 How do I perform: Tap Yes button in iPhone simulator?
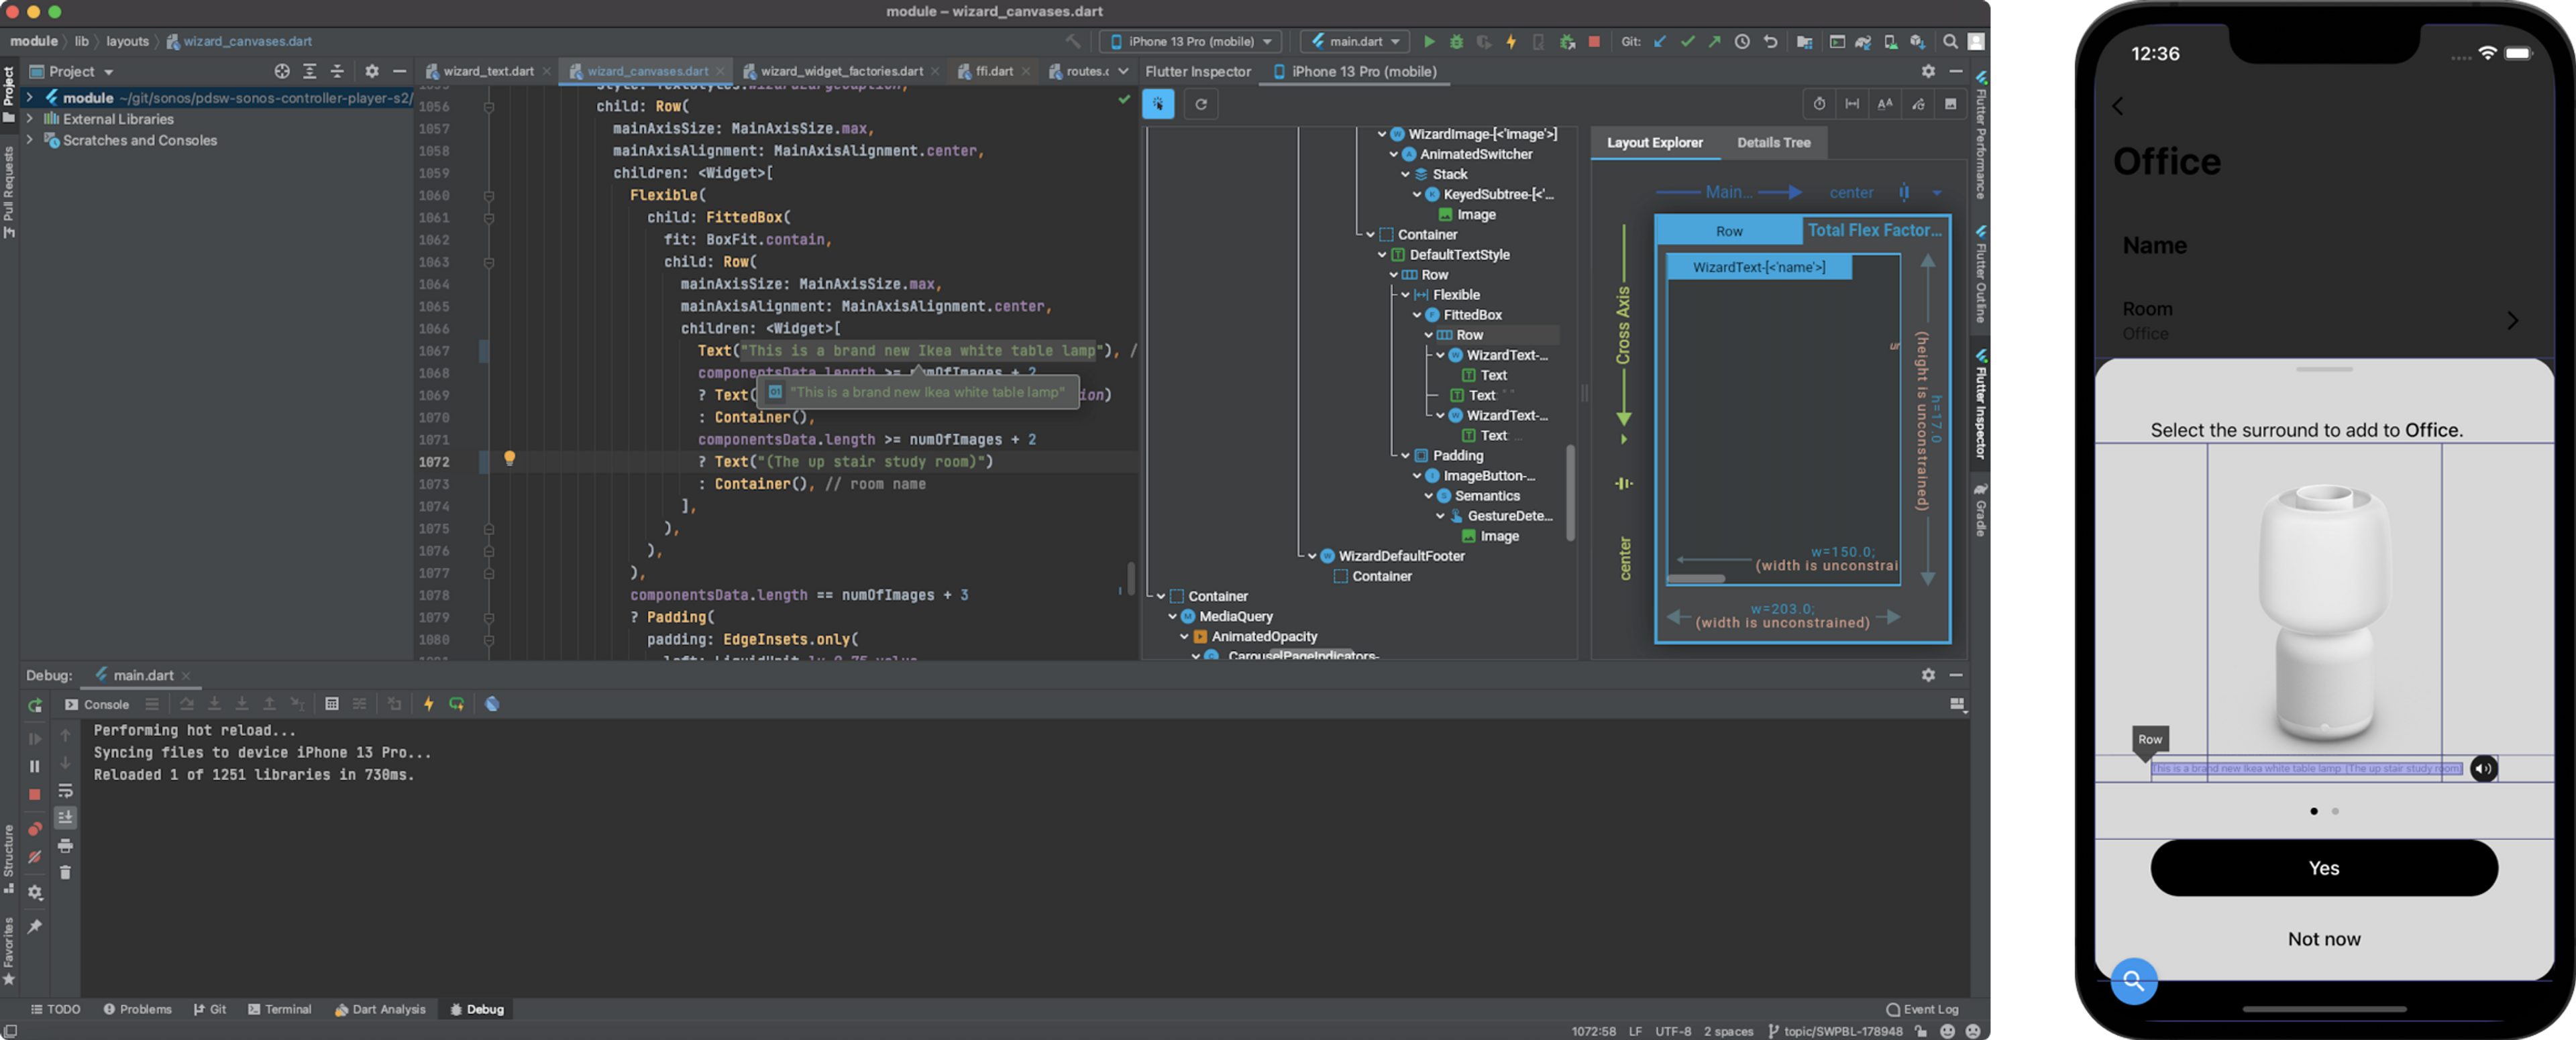click(2323, 867)
